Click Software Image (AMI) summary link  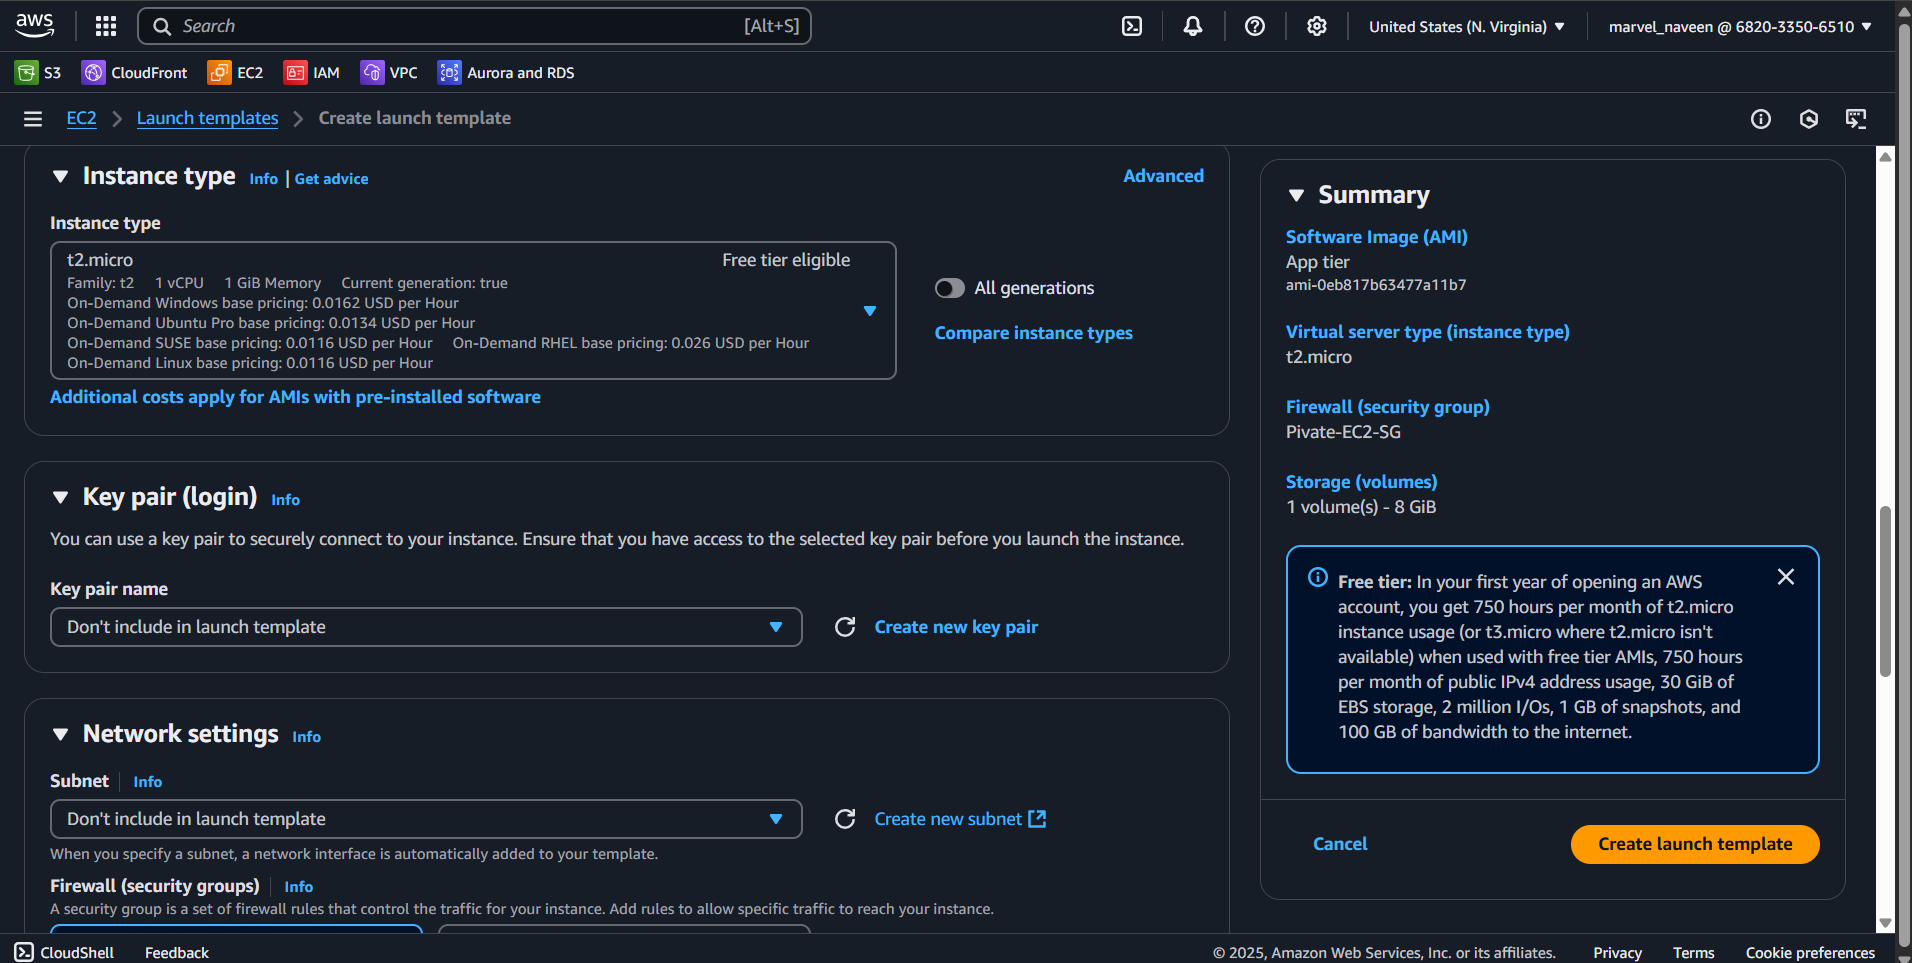(1377, 237)
